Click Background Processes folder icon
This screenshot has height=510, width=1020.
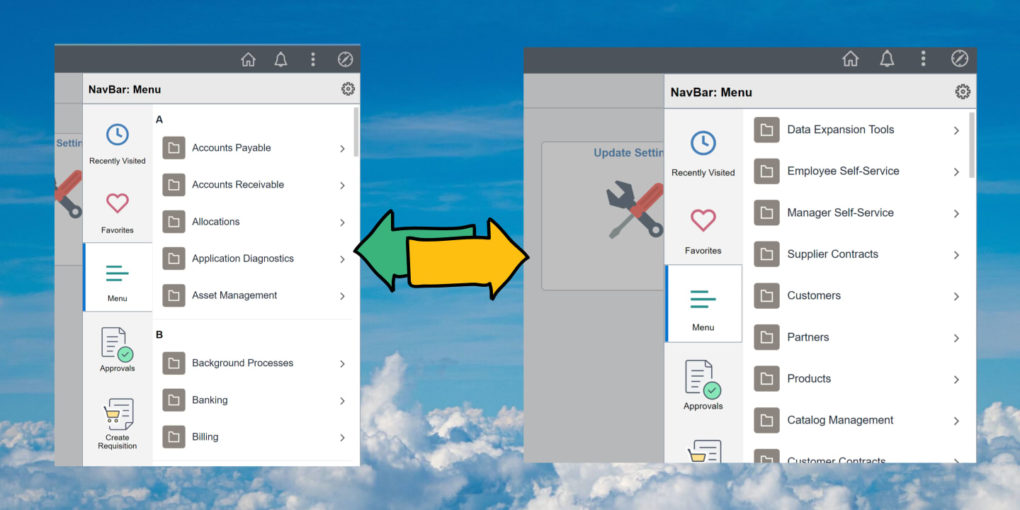tap(174, 363)
